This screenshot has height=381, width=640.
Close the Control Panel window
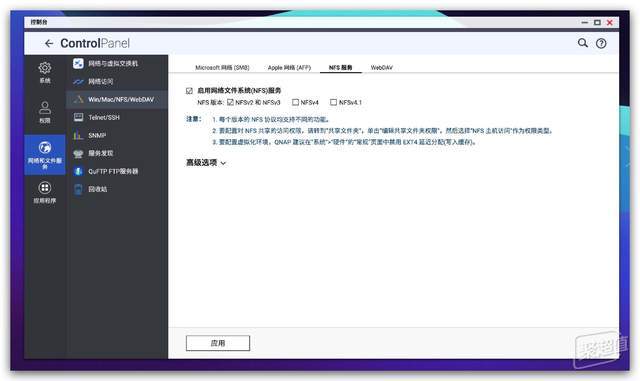[609, 22]
